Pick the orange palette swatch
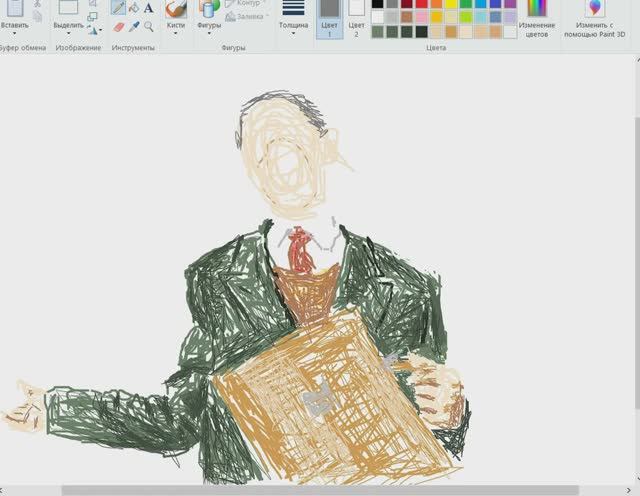Viewport: 640px width, 496px height. (x=436, y=4)
